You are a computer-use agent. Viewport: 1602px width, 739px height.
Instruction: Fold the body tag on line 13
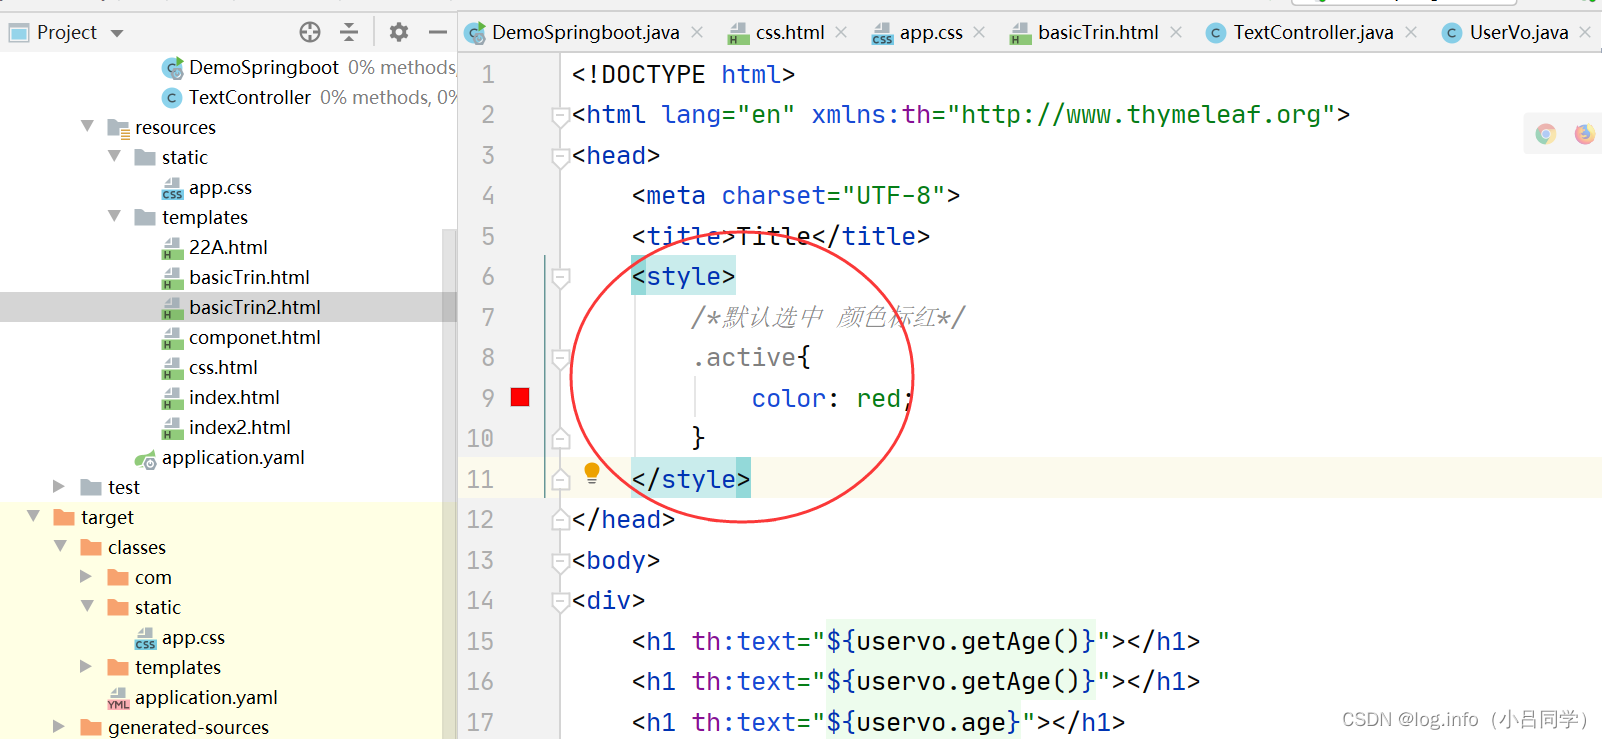pos(561,561)
